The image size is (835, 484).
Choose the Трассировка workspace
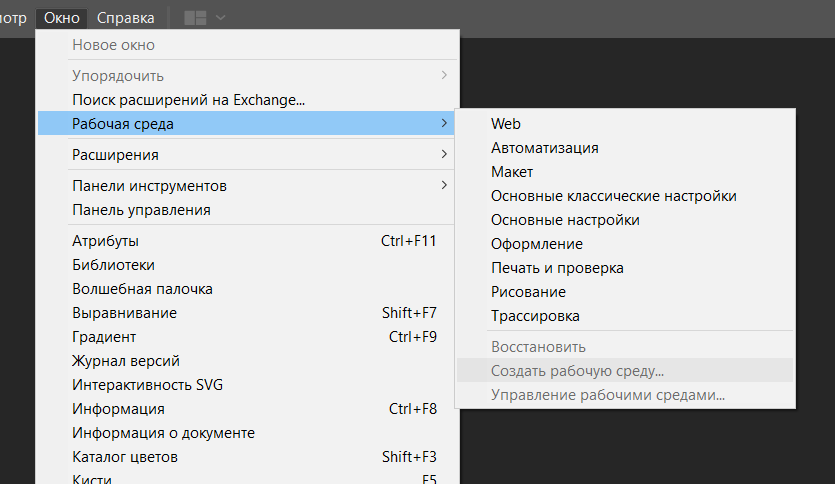[535, 316]
